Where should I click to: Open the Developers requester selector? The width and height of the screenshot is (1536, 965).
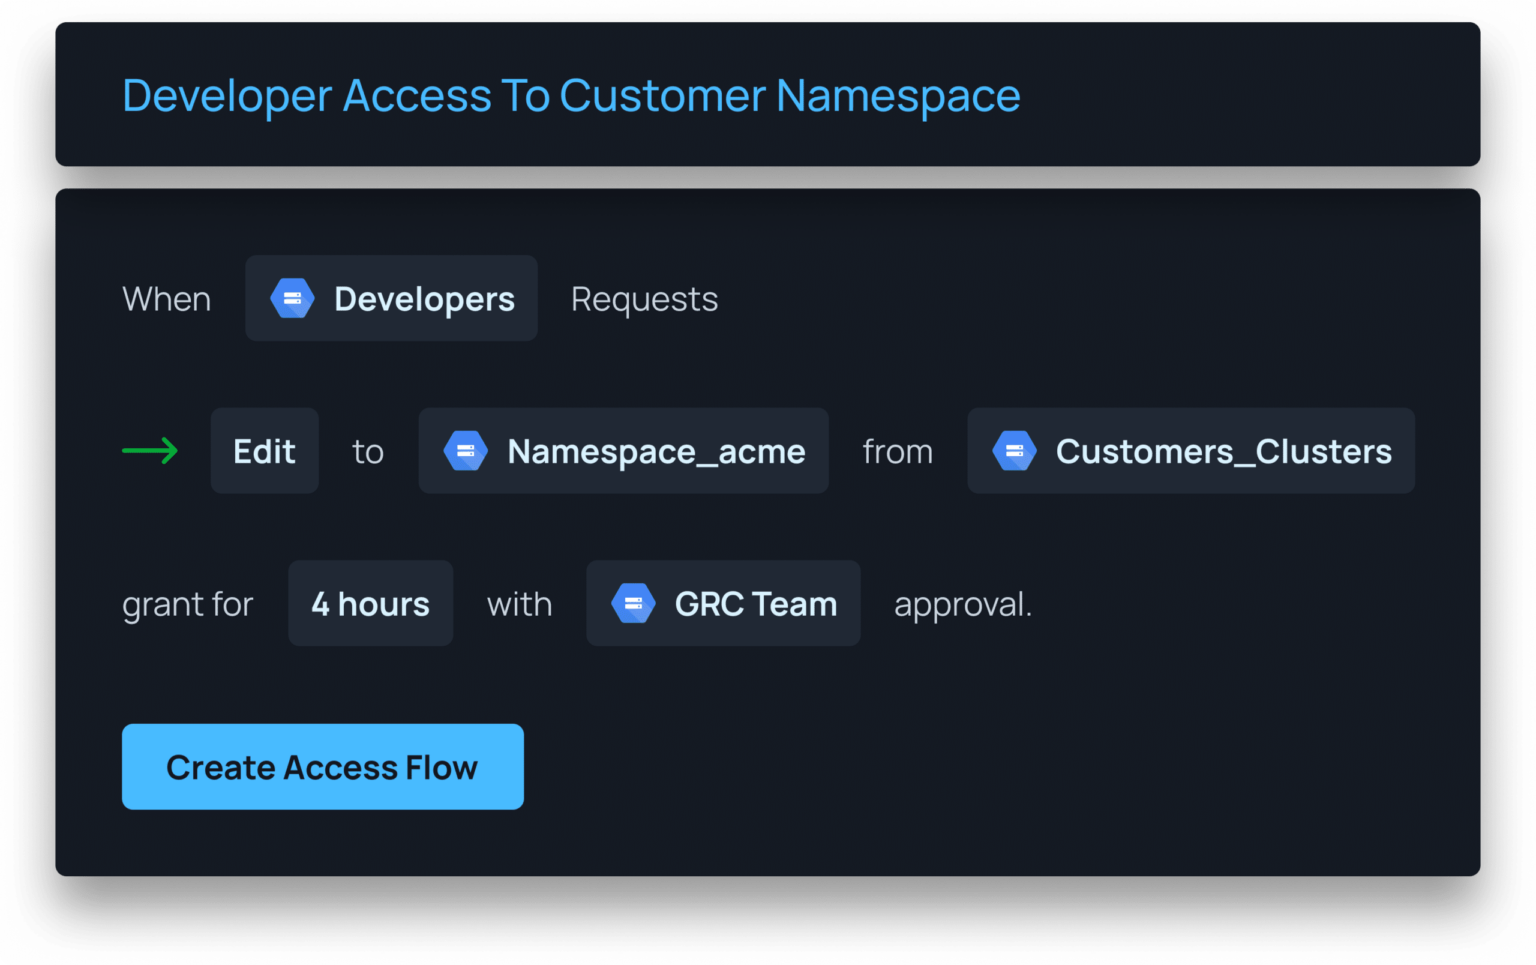coord(391,297)
